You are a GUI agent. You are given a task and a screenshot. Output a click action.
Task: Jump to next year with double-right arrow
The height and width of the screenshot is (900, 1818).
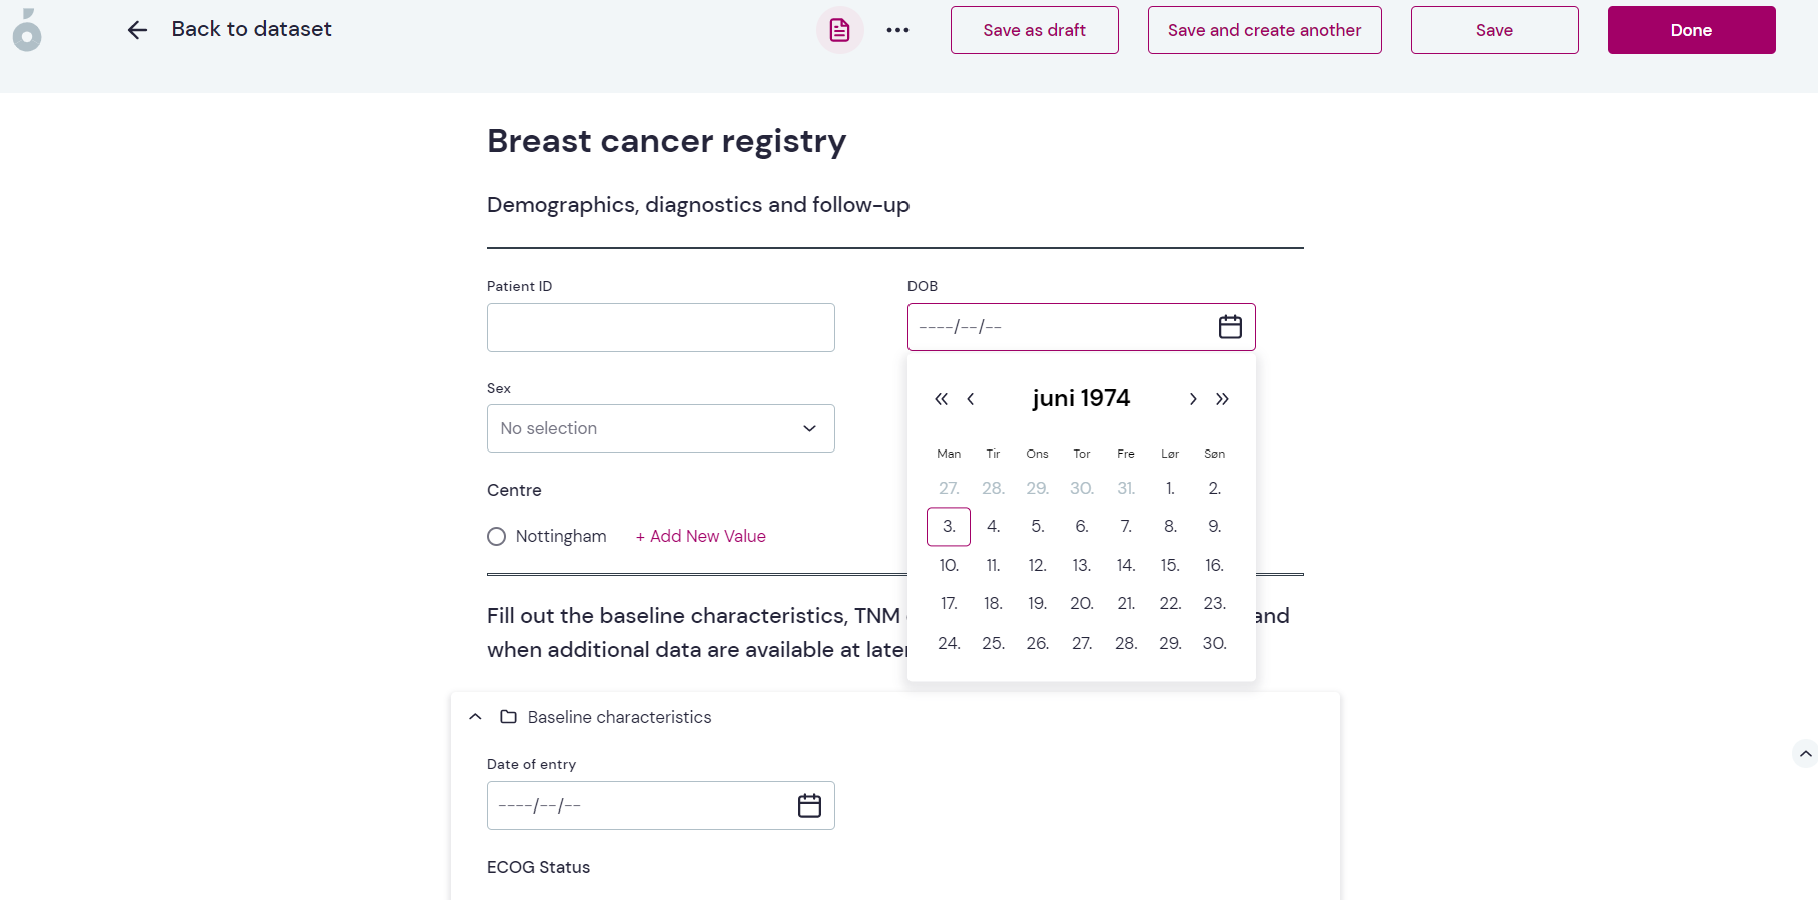point(1222,399)
